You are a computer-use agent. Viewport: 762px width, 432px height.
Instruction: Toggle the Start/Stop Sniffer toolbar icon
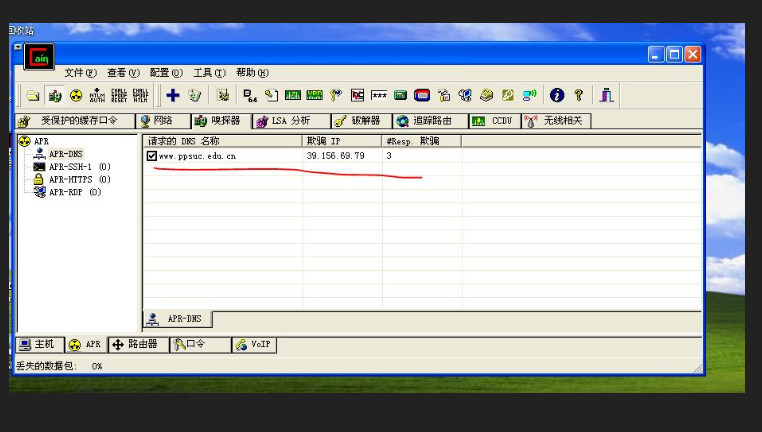(54, 95)
